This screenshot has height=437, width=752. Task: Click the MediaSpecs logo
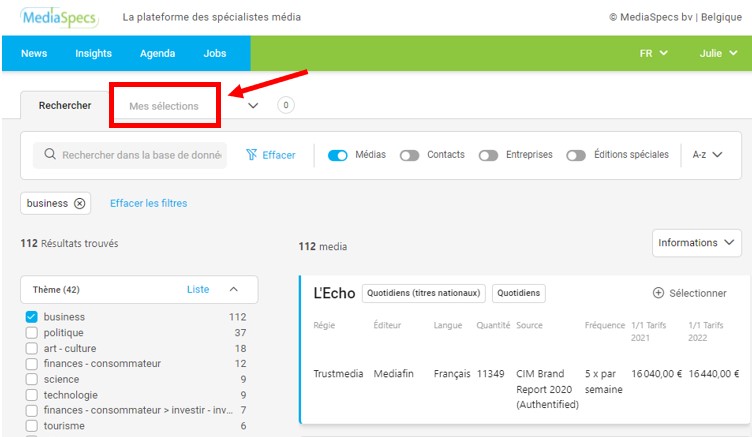point(58,17)
